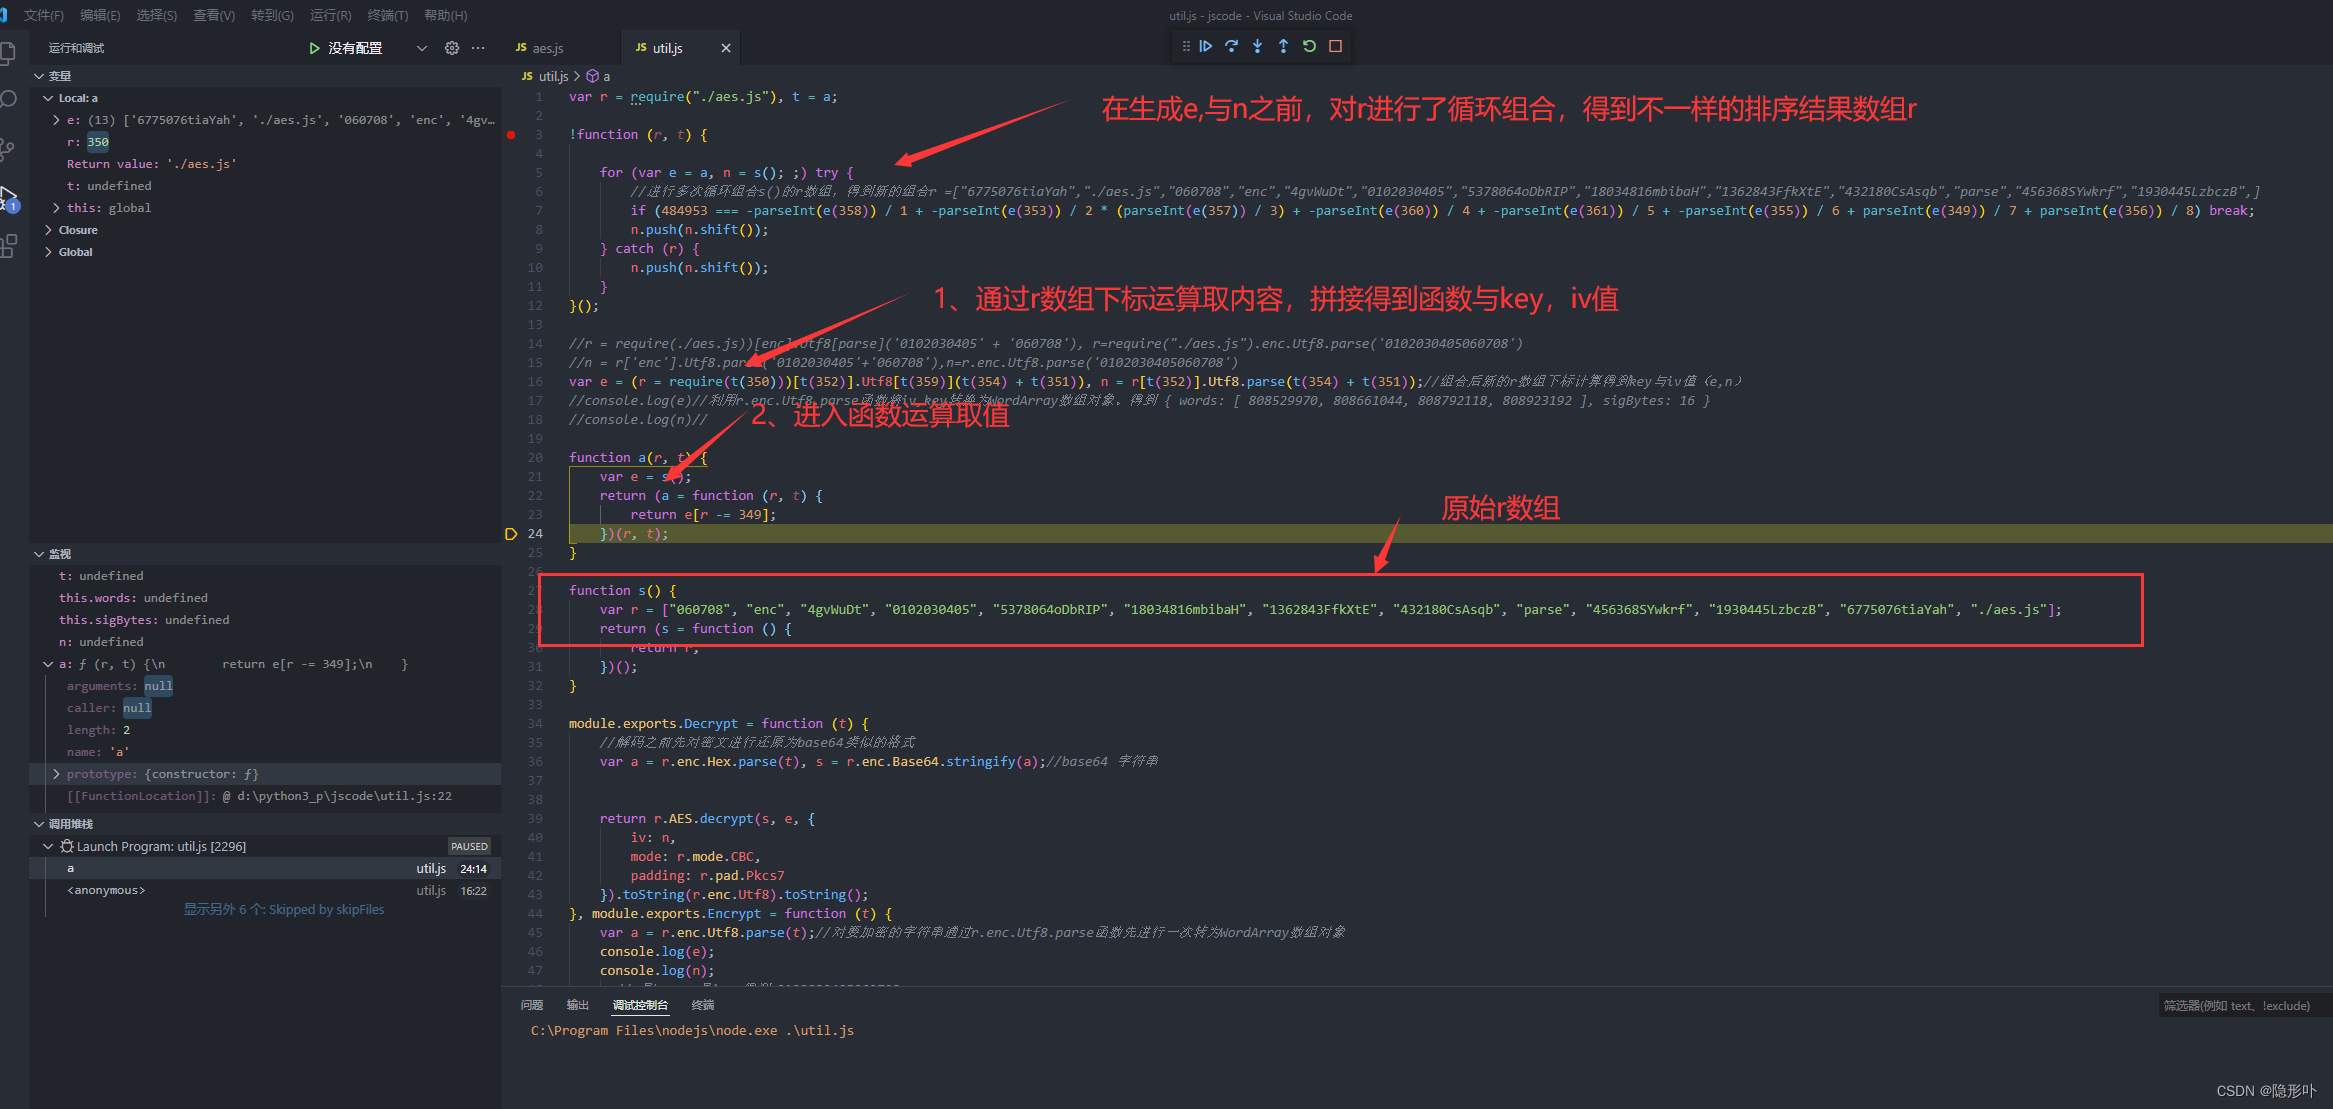Click the this.words: undefined watch row
Image resolution: width=2333 pixels, height=1109 pixels.
(265, 598)
